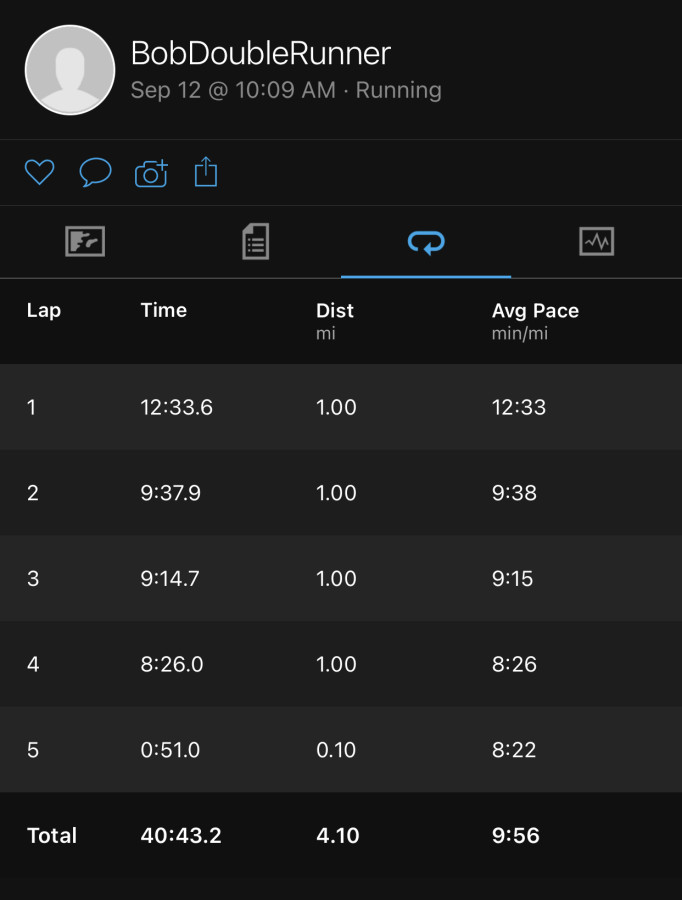Select the laps tab icon
The height and width of the screenshot is (900, 682).
[x=426, y=242]
